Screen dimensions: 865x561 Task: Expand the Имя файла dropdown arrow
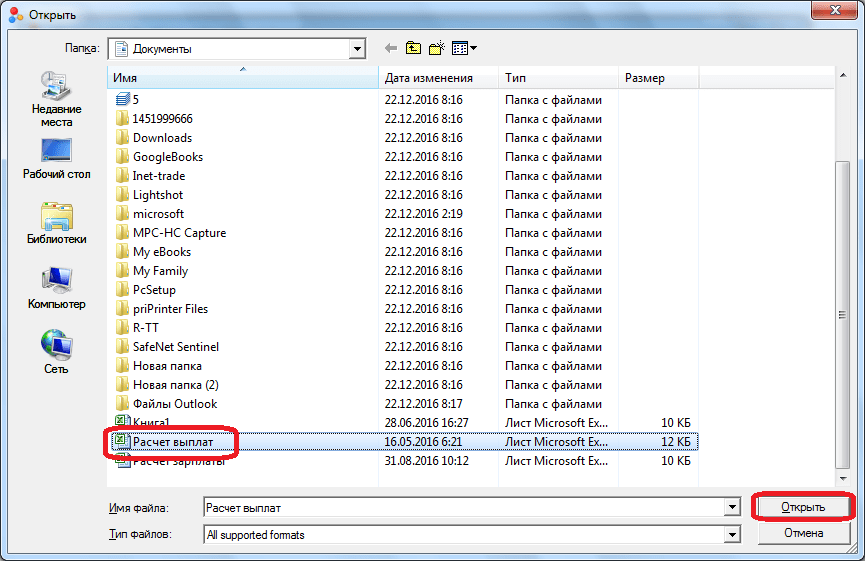(x=732, y=508)
